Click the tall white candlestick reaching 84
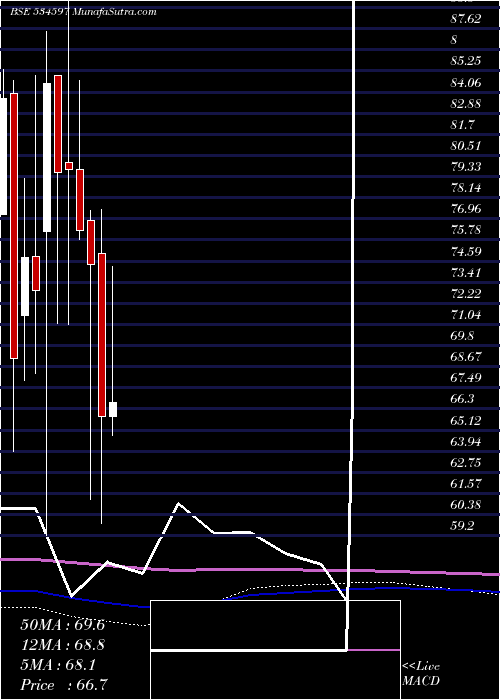This screenshot has width=500, height=700. [47, 157]
